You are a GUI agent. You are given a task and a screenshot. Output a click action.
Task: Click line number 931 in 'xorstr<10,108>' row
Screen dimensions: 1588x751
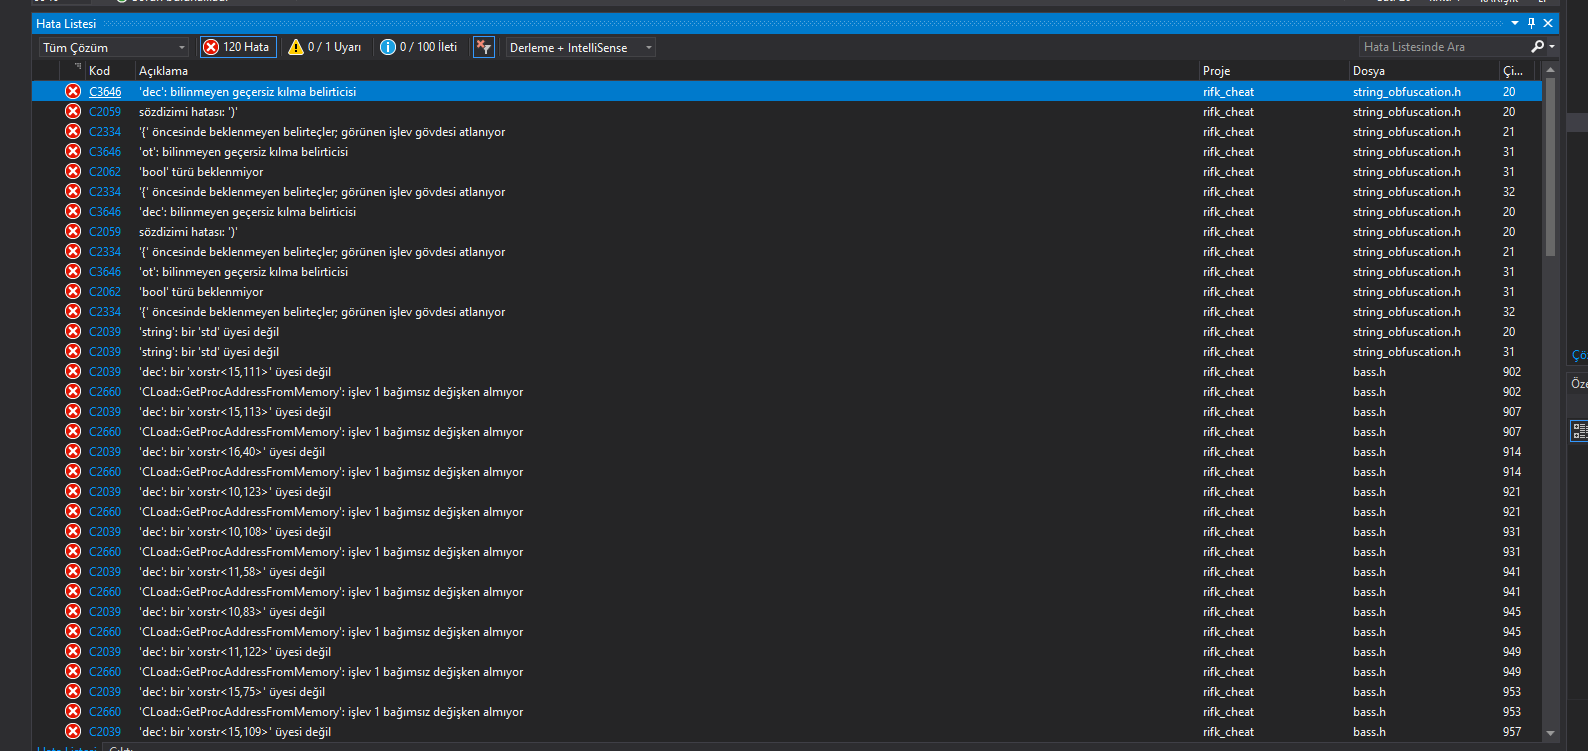(x=1511, y=531)
